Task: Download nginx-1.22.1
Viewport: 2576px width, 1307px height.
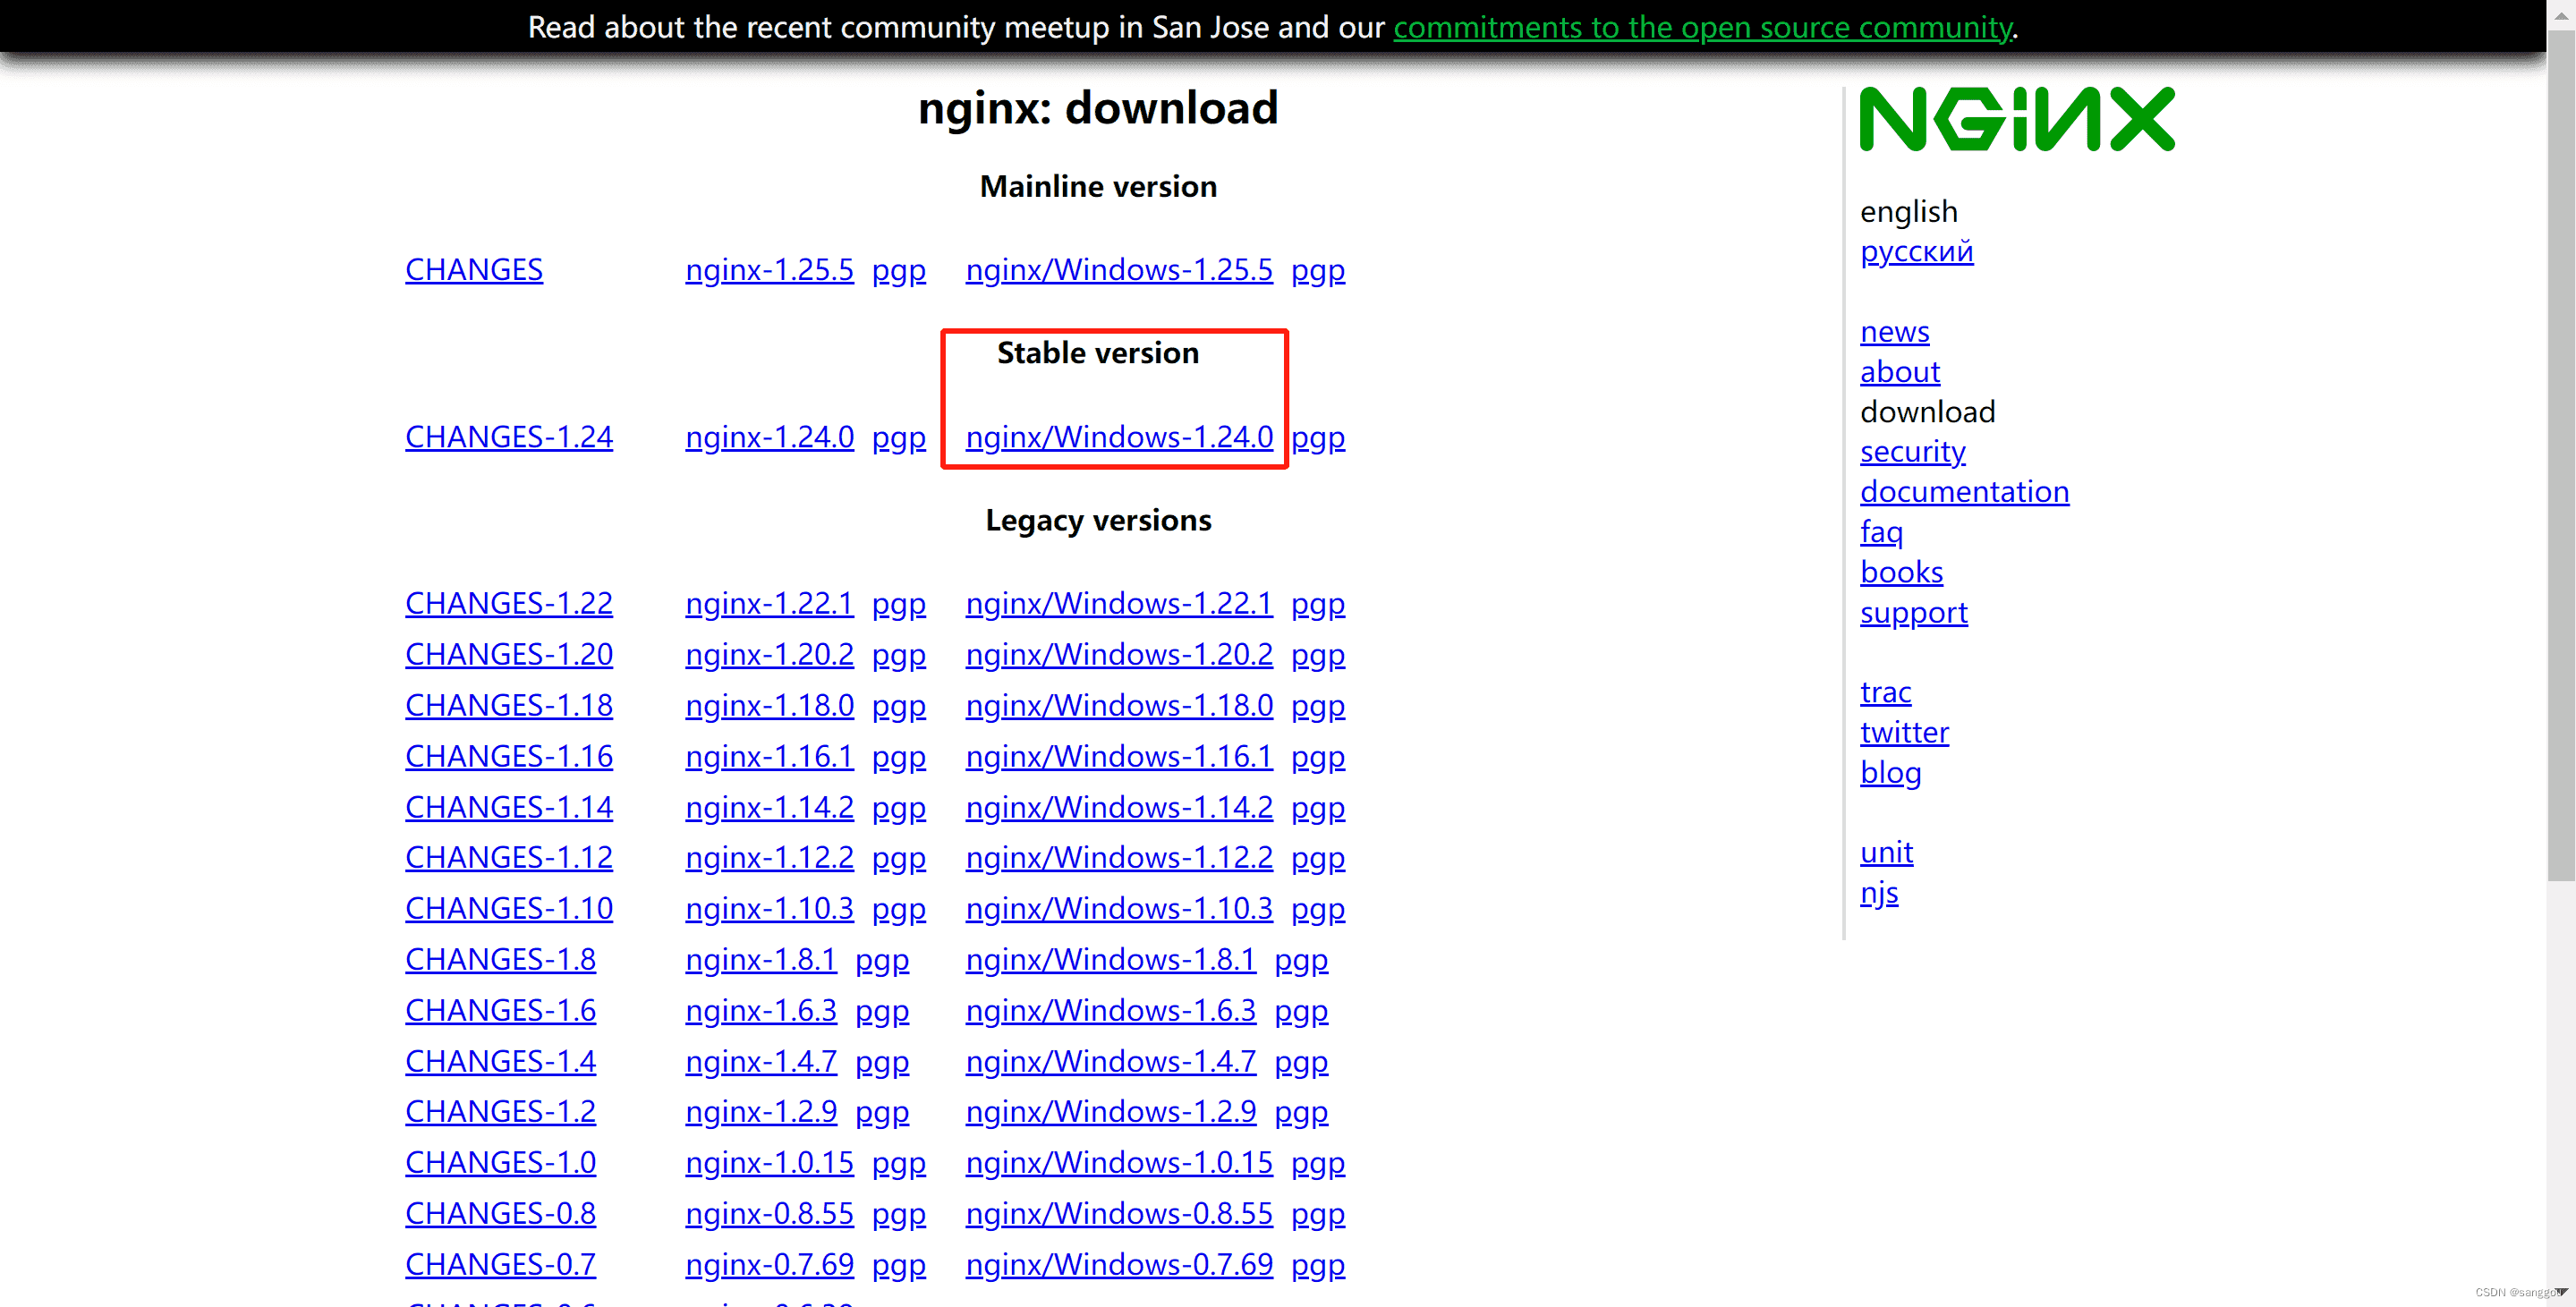Action: 769,602
